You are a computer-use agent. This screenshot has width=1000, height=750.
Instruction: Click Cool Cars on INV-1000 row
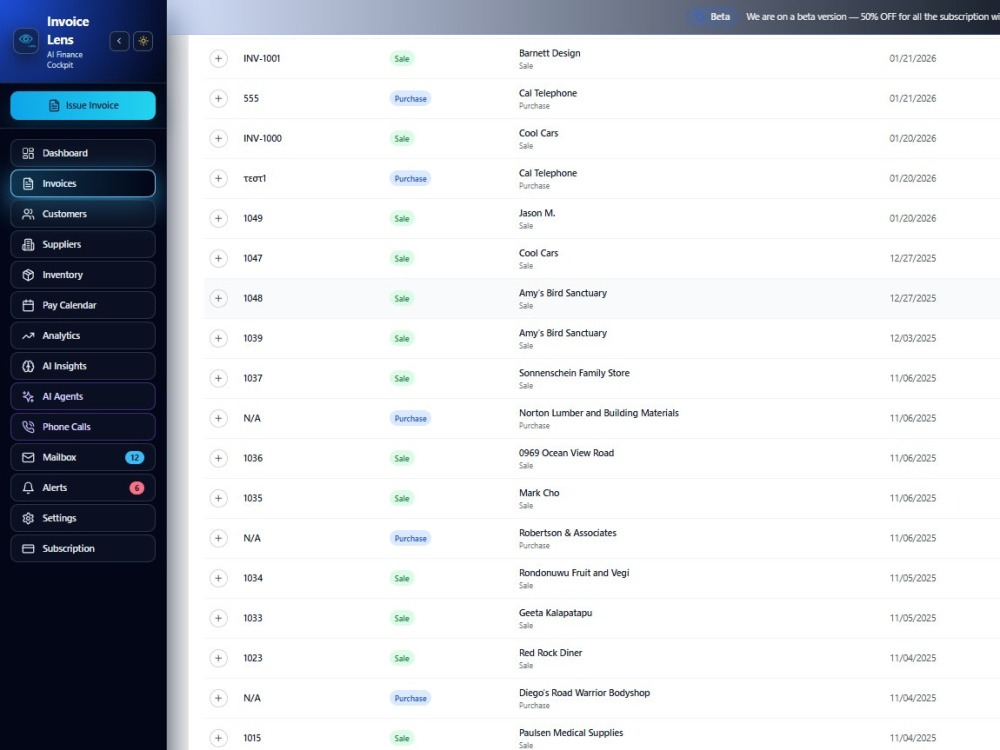point(538,133)
